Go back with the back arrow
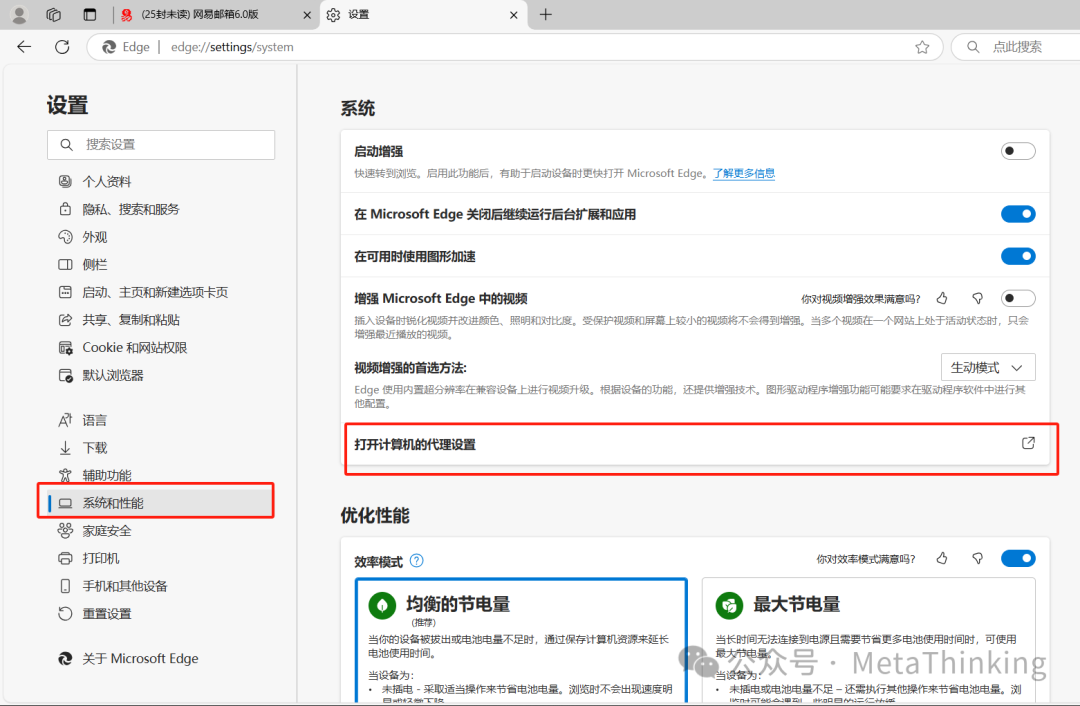The image size is (1080, 706). coord(24,47)
